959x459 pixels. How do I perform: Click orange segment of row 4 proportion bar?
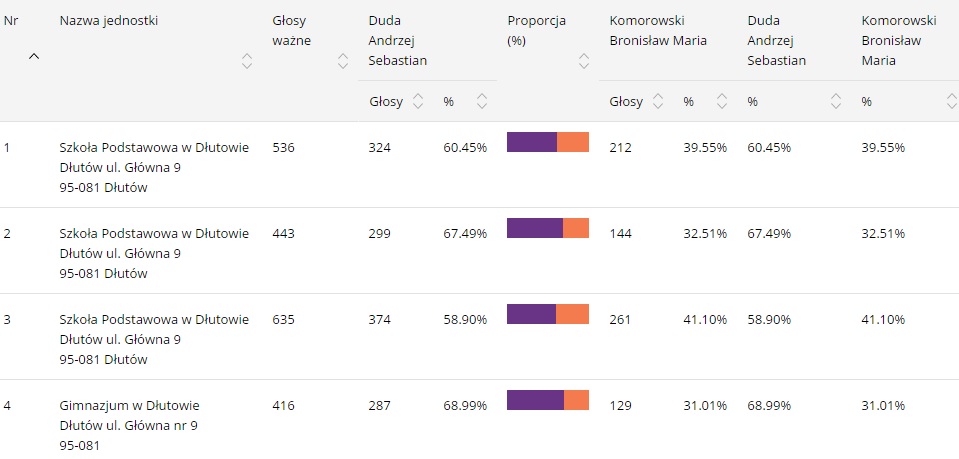(576, 400)
